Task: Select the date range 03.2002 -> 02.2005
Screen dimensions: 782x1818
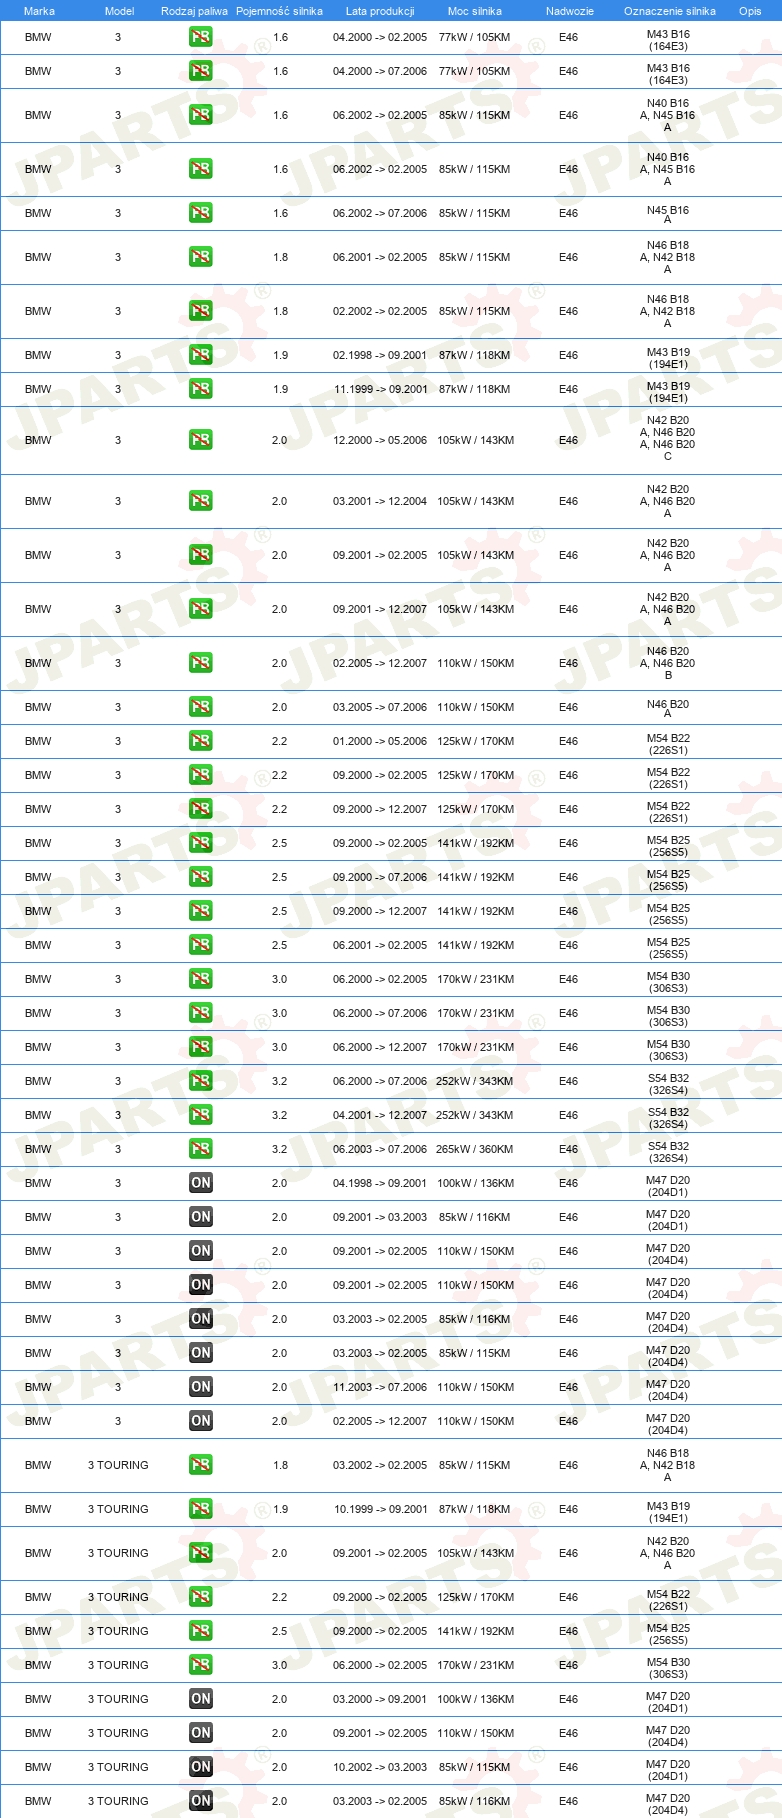Action: pos(380,1465)
